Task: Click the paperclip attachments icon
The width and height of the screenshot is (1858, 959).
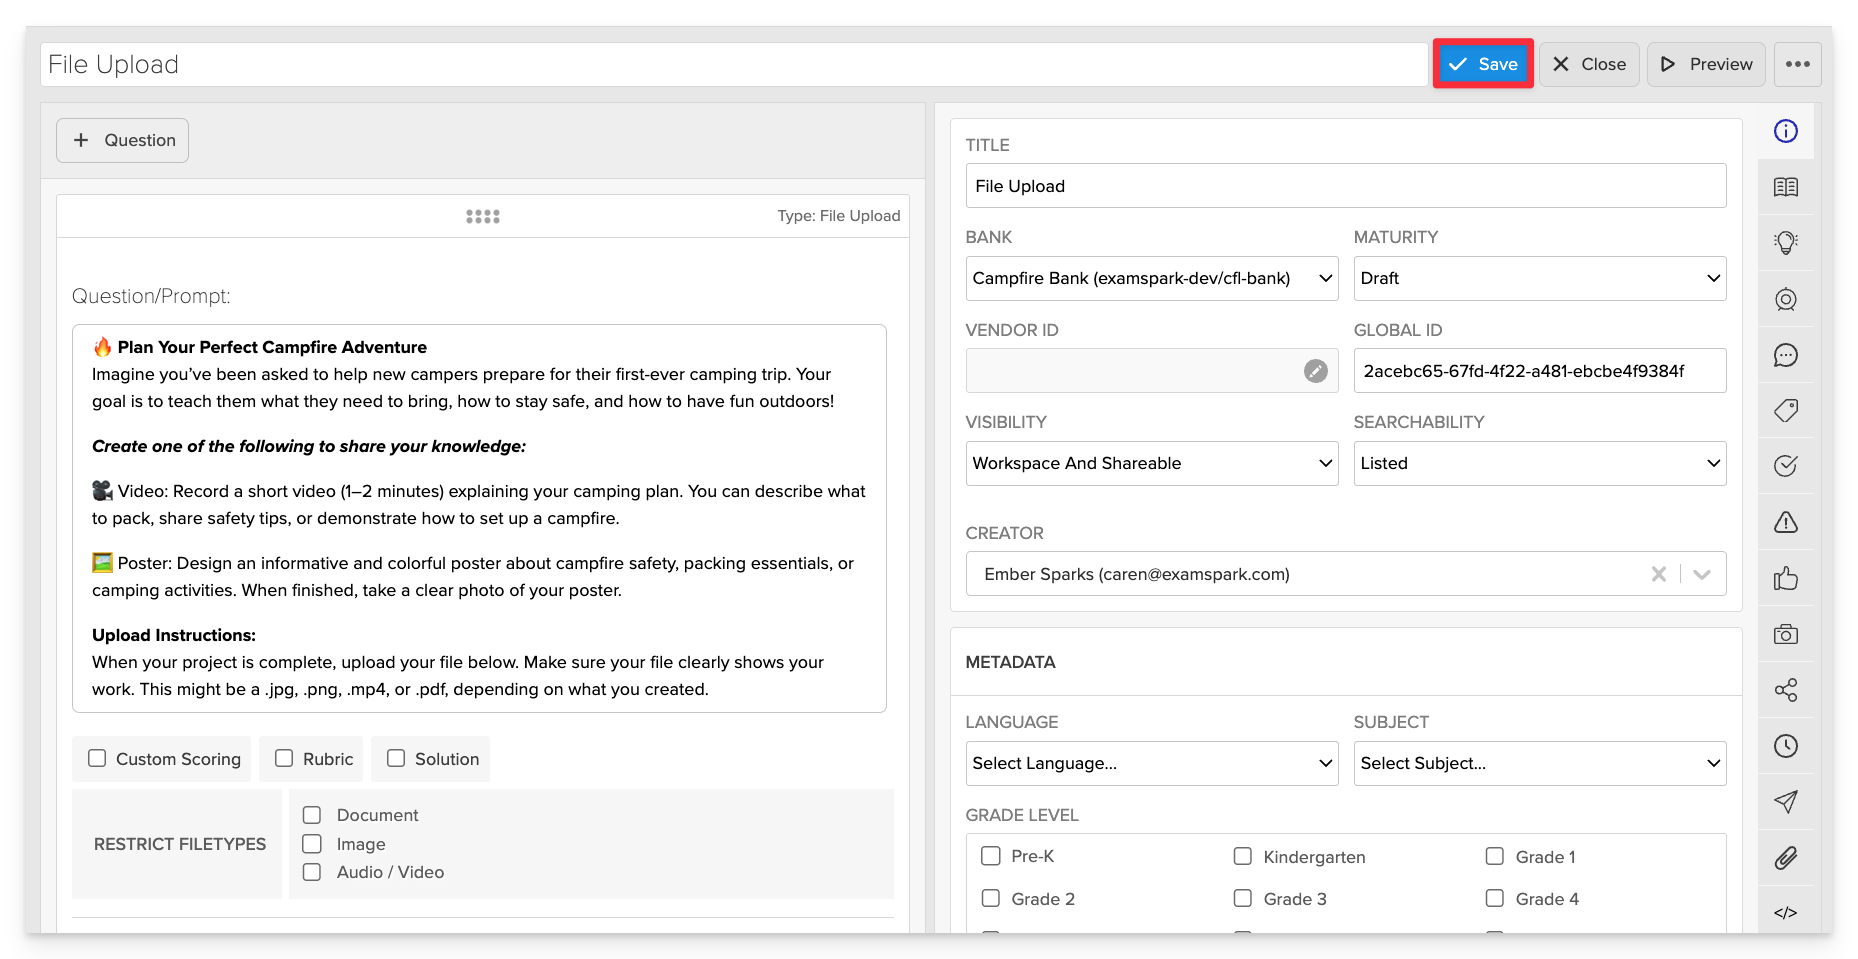Action: [1785, 858]
